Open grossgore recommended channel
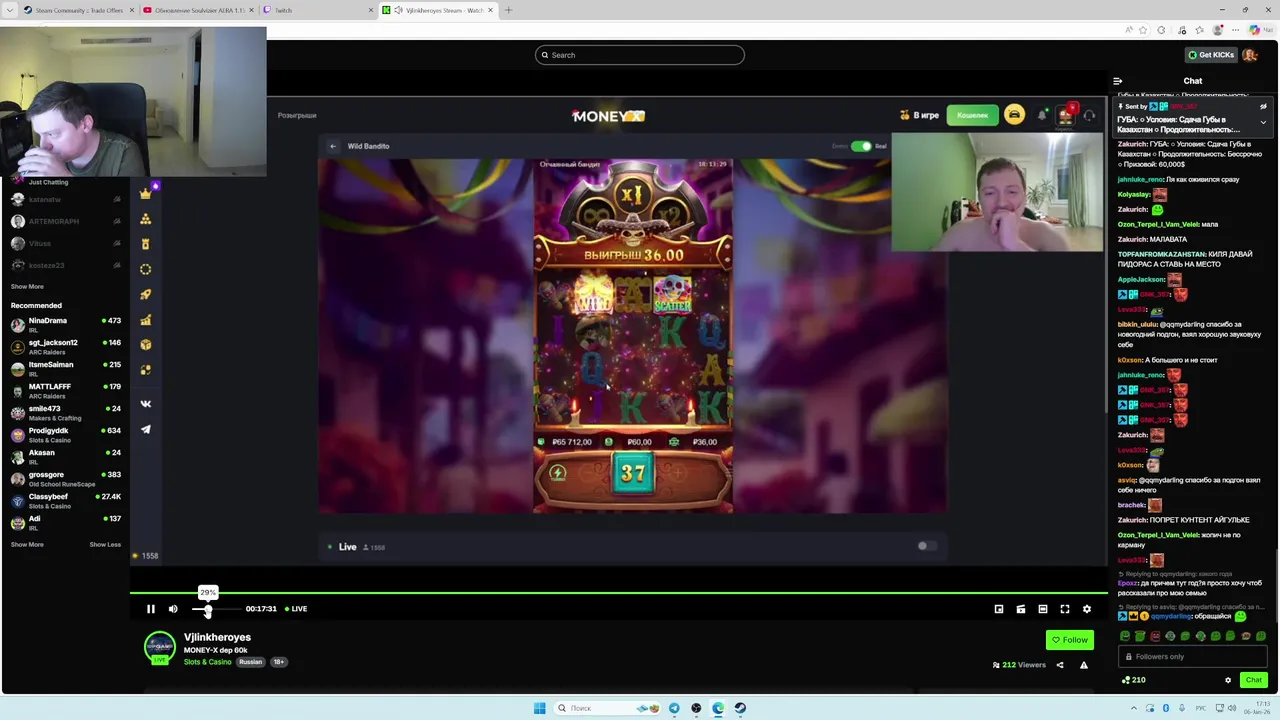This screenshot has width=1280, height=720. pos(65,478)
